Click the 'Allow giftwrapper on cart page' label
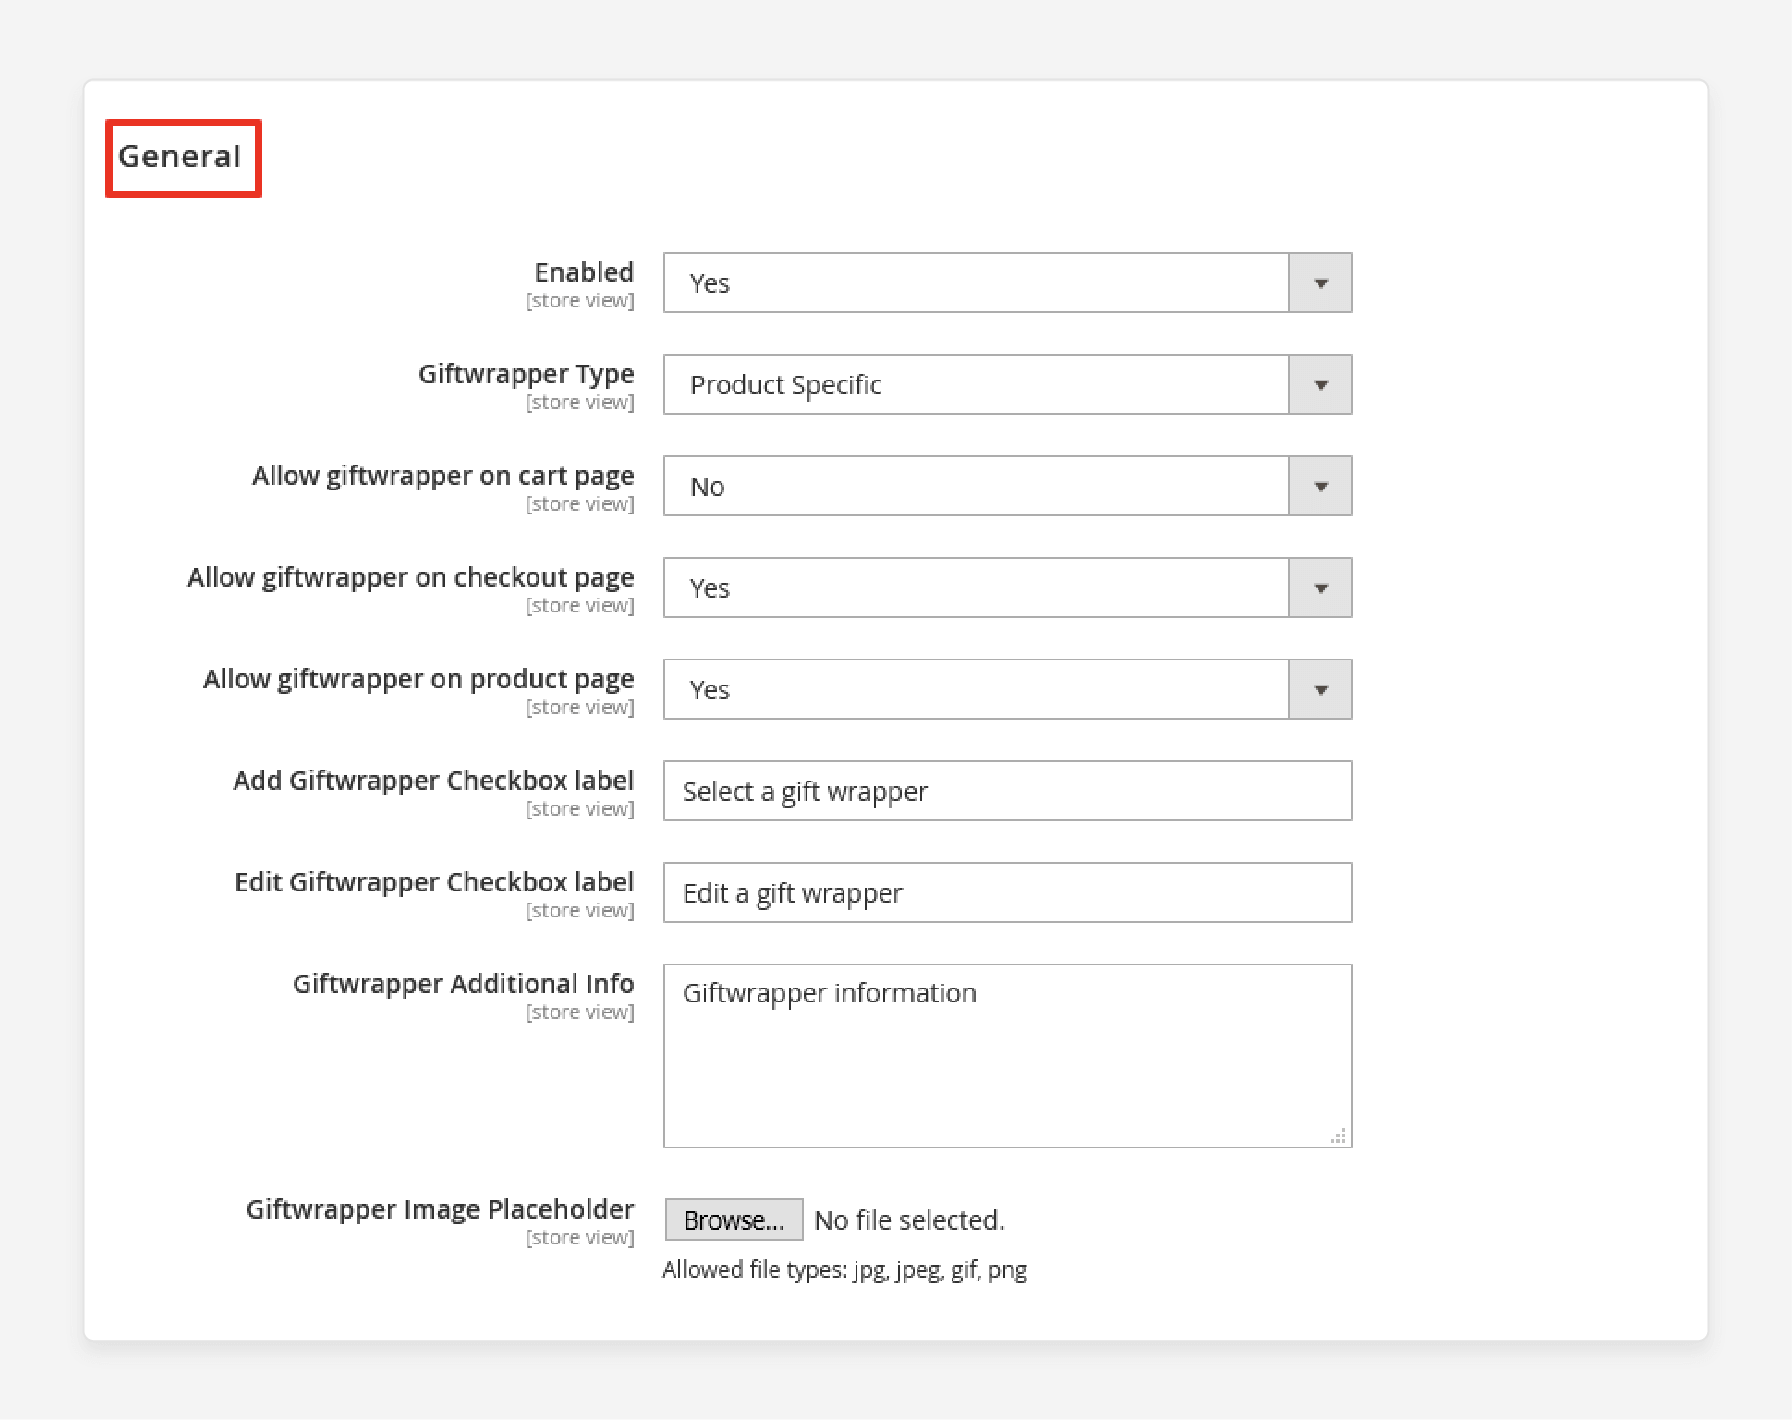 point(443,476)
